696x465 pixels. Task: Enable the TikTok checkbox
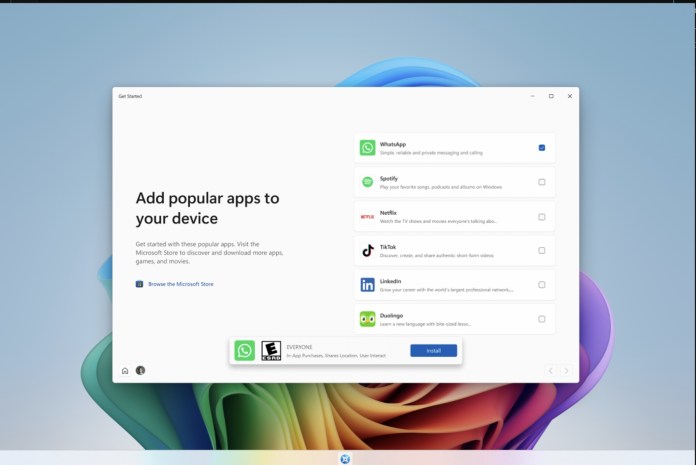542,251
